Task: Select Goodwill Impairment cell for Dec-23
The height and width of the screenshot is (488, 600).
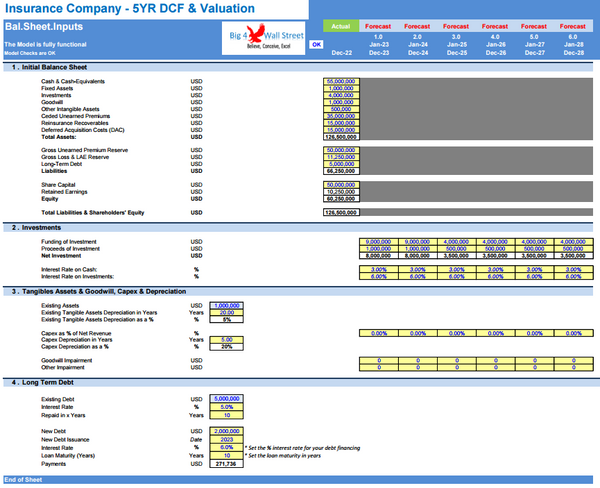Action: [378, 360]
